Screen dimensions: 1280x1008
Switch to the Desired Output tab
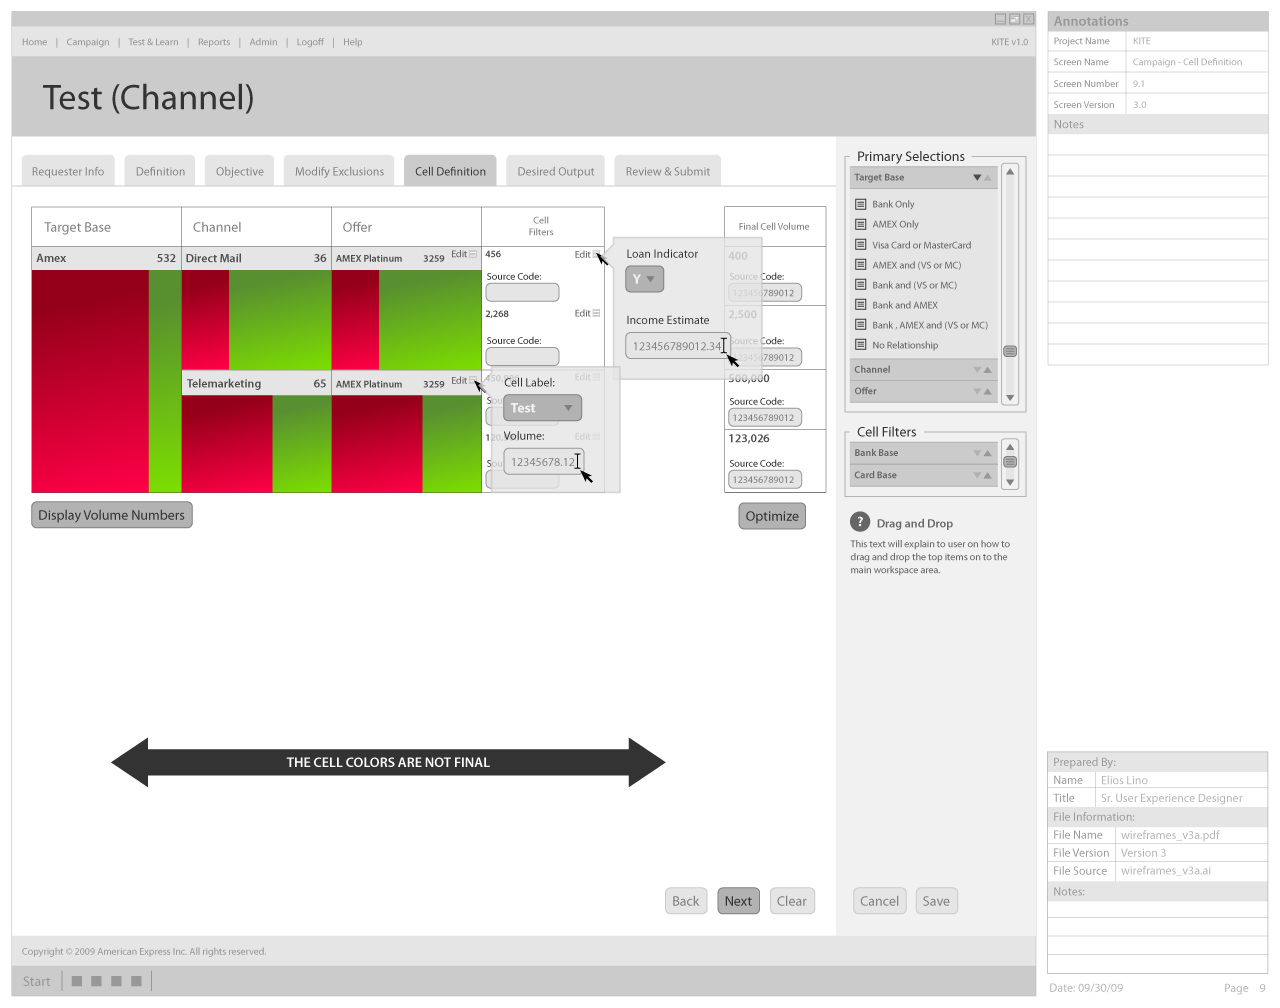[x=555, y=171]
